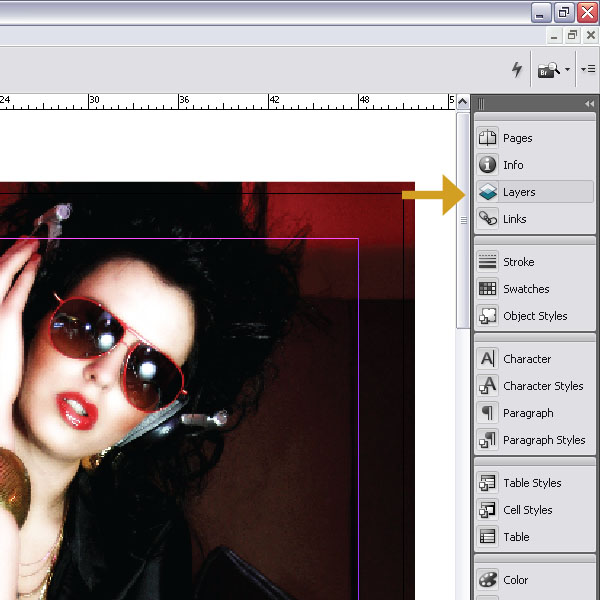Select the Color label
The height and width of the screenshot is (600, 600).
click(x=515, y=580)
